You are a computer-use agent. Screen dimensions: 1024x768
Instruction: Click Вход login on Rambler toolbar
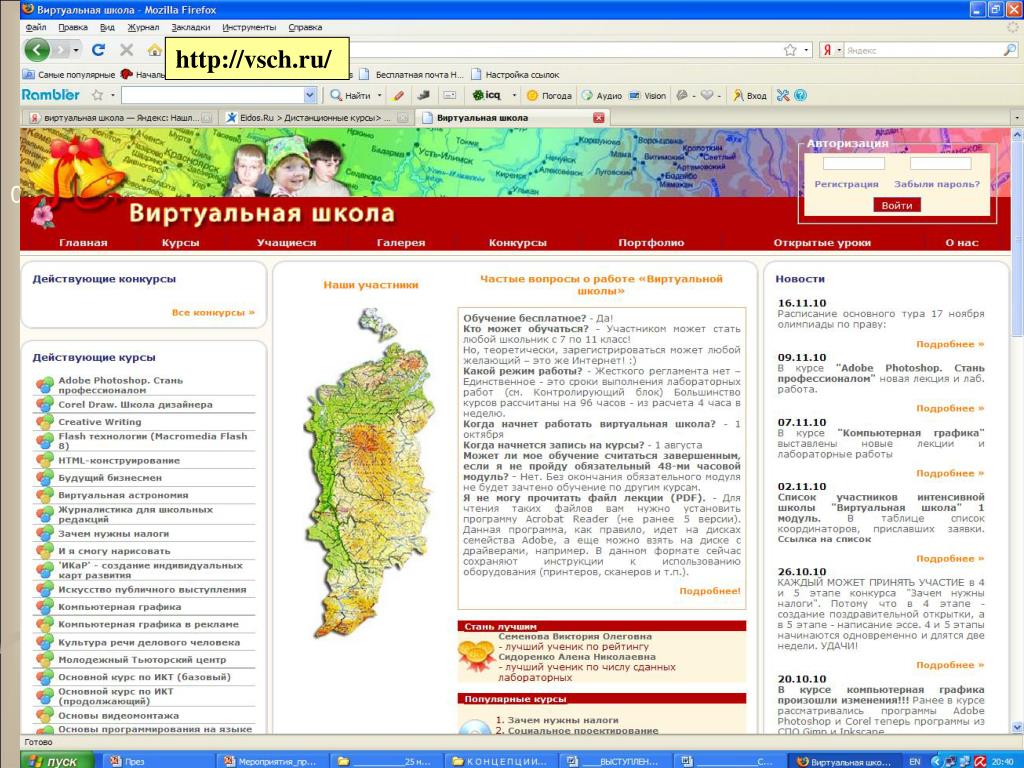coord(750,95)
